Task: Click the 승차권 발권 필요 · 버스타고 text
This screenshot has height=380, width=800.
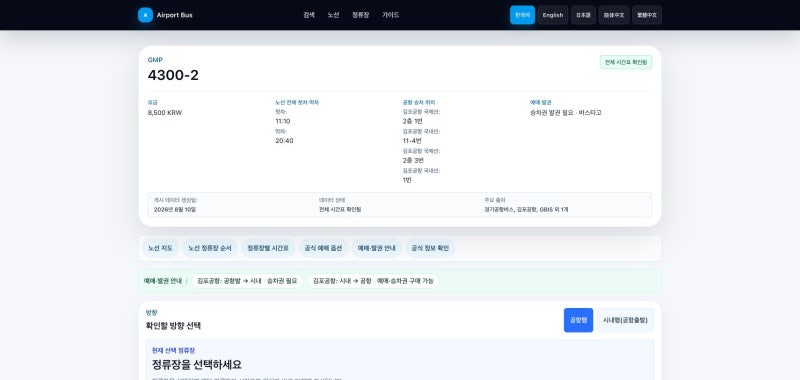Action: pyautogui.click(x=566, y=113)
